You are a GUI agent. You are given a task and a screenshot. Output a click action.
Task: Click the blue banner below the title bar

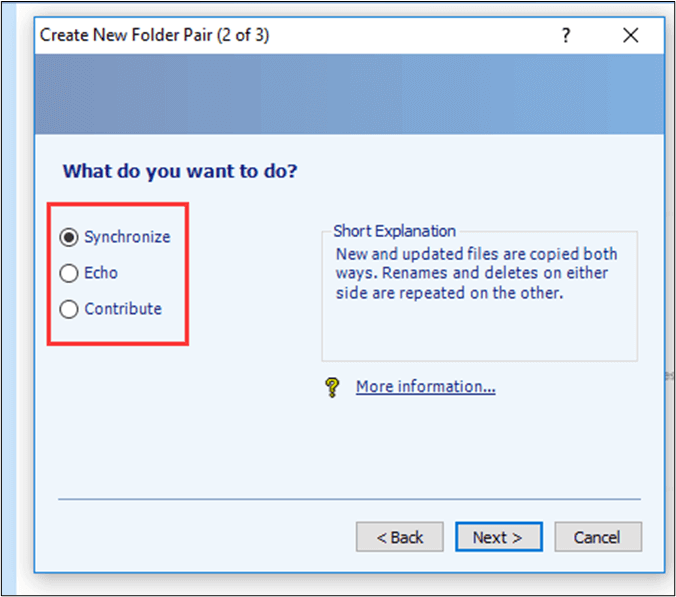tap(350, 94)
